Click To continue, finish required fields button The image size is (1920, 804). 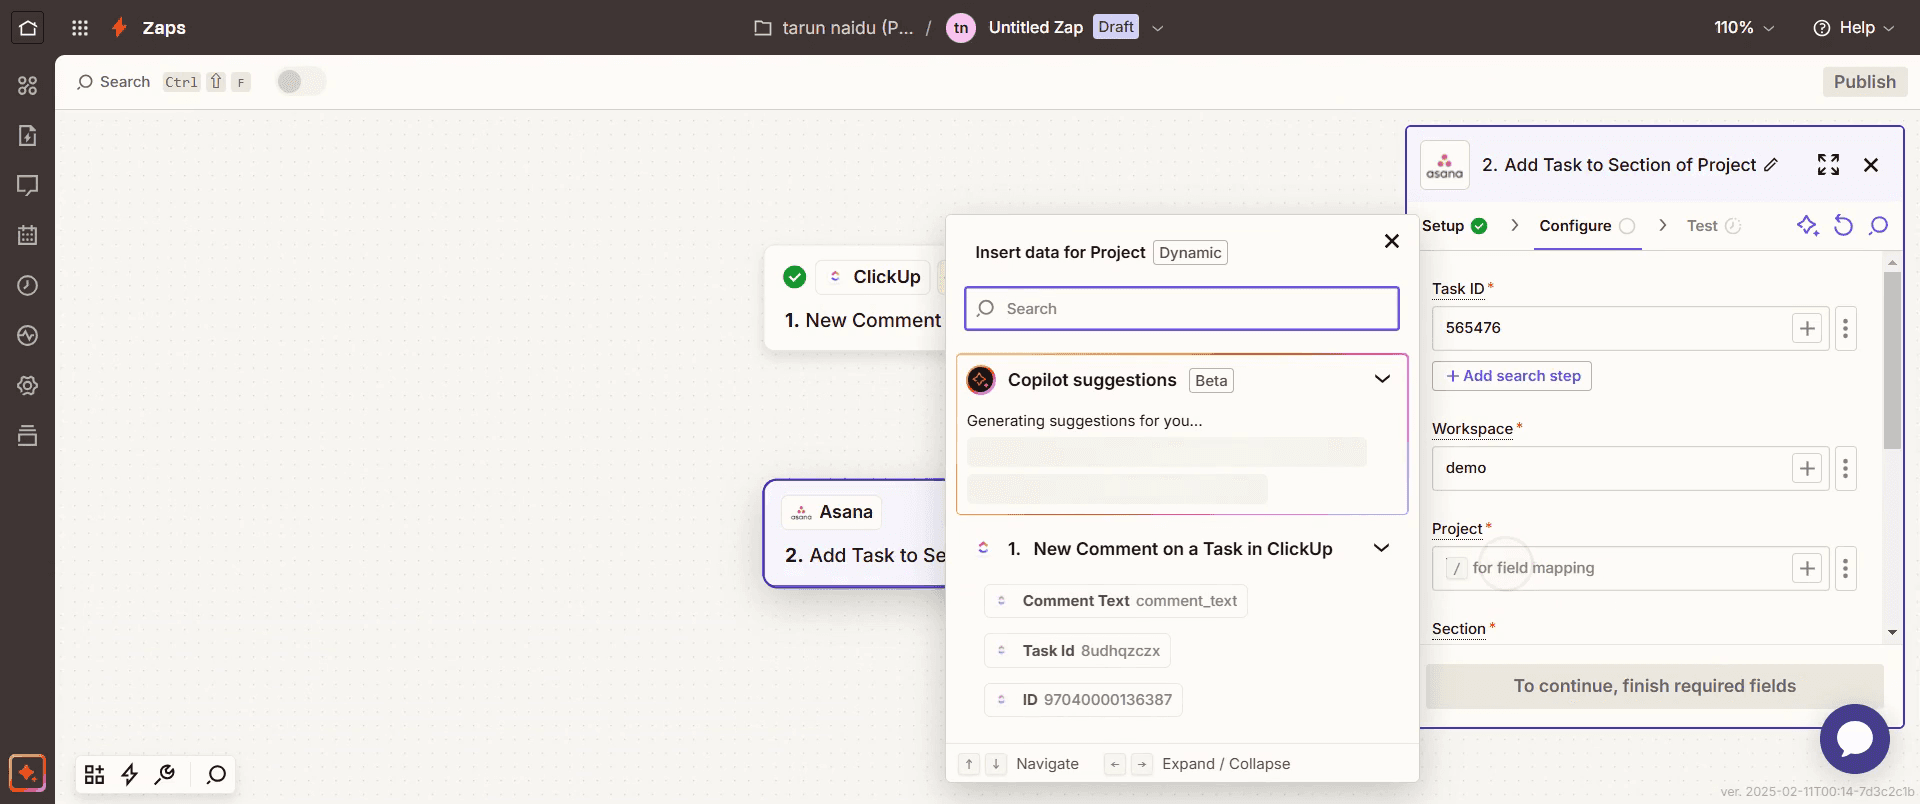(1654, 686)
